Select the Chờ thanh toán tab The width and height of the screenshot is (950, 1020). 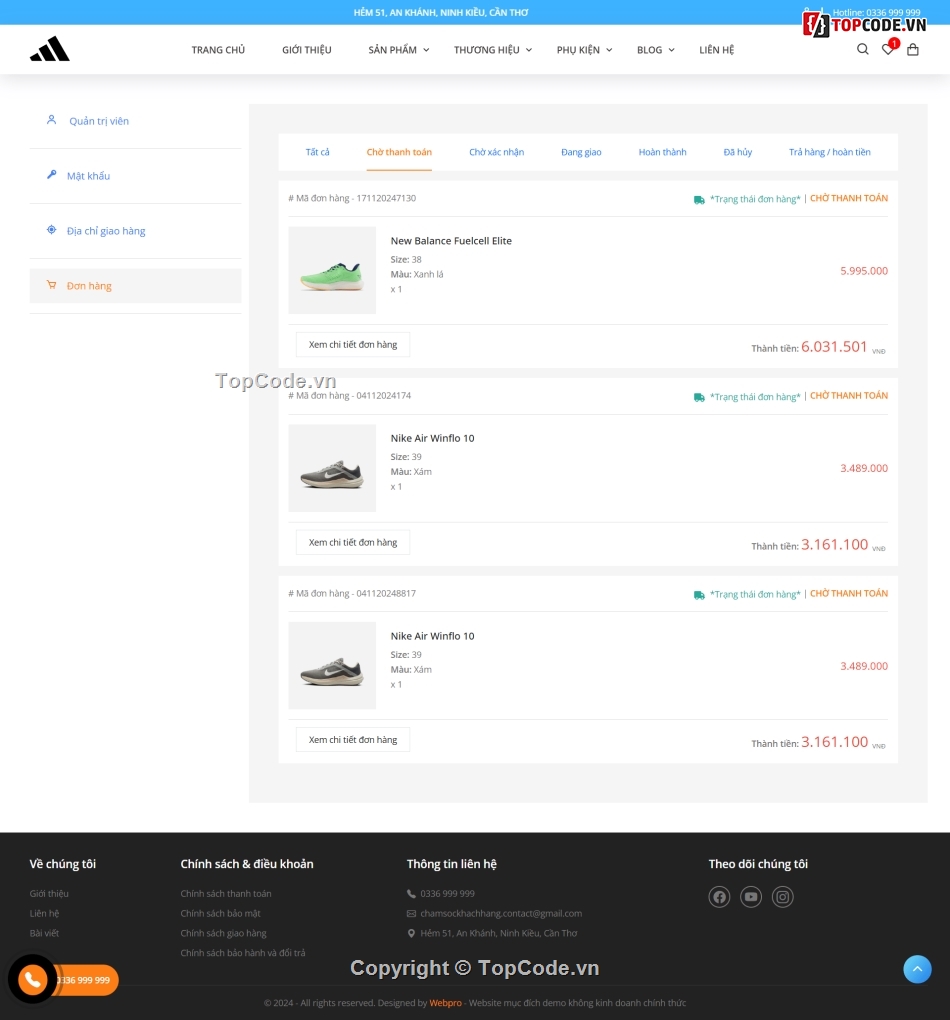(399, 152)
